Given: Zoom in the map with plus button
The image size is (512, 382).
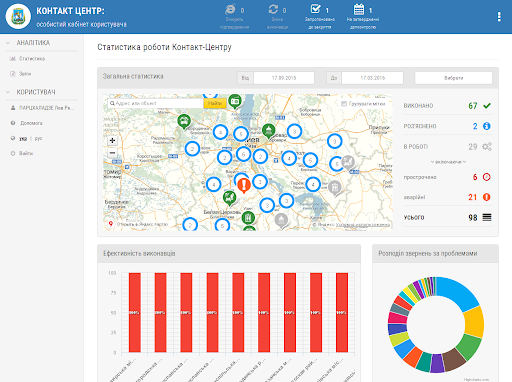Looking at the screenshot, I should click(112, 141).
